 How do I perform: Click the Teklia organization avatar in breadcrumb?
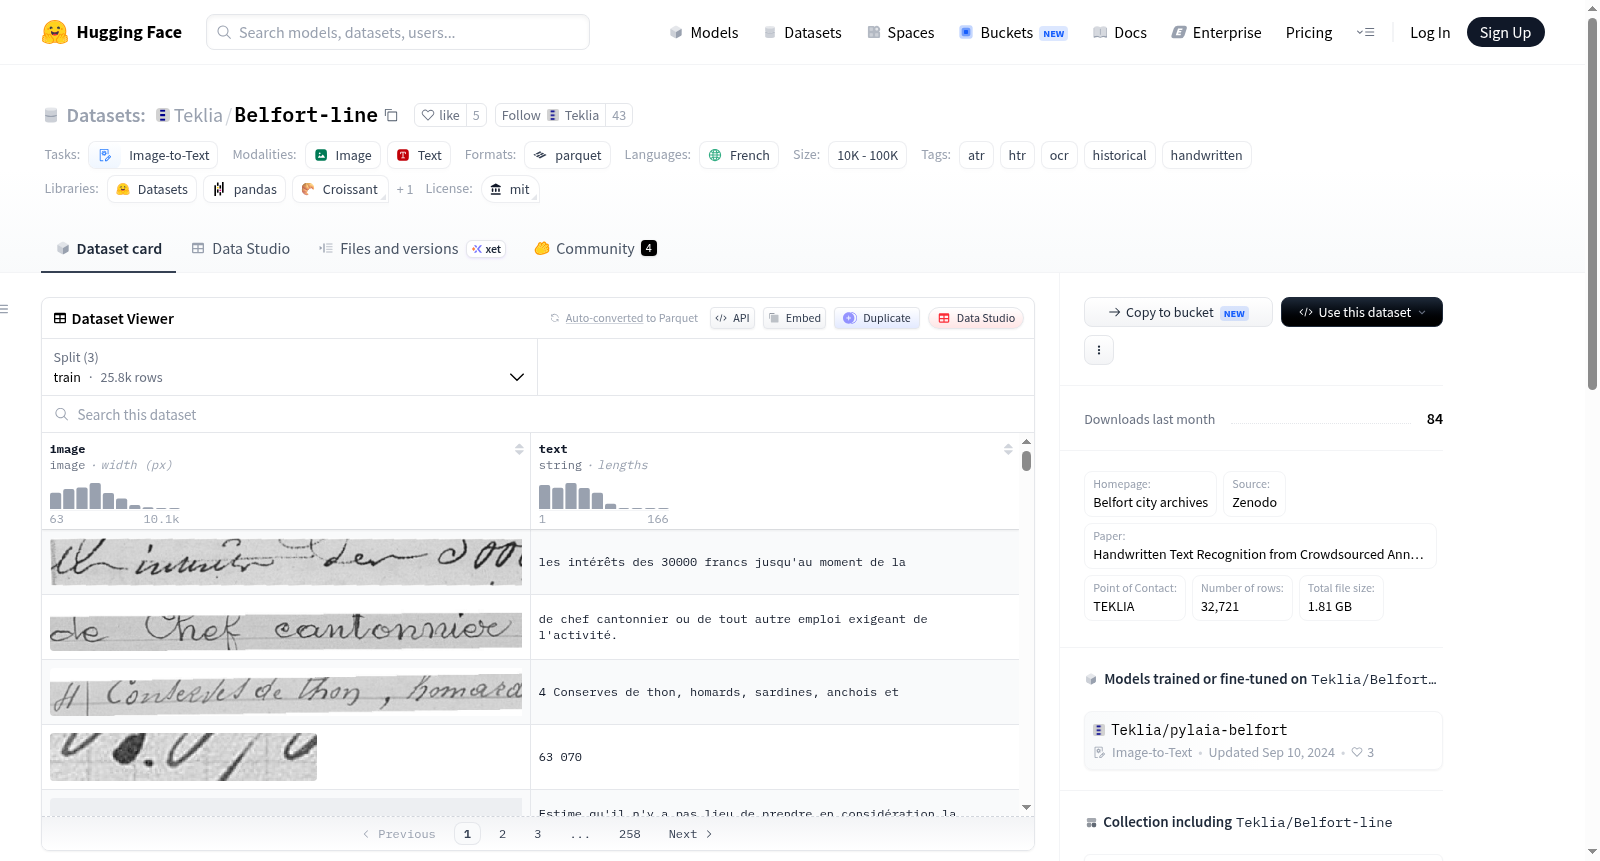[x=163, y=115]
